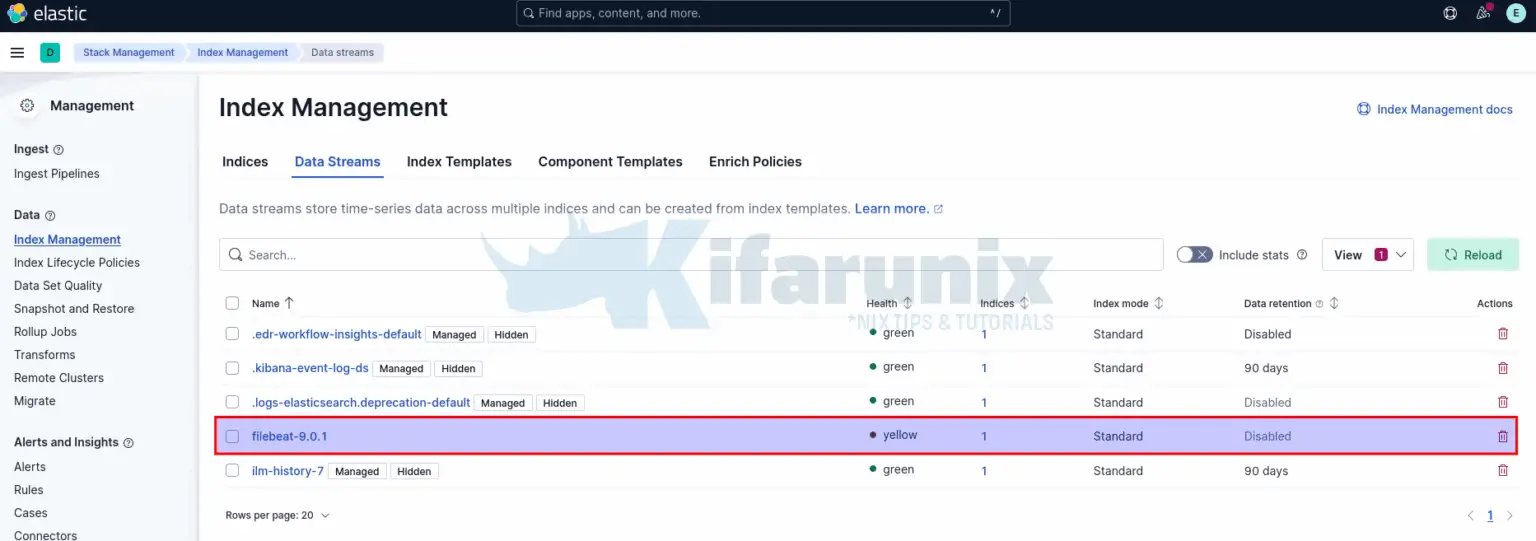This screenshot has height=541, width=1536.
Task: Open Snapshot and Restore in sidebar
Action: [74, 309]
